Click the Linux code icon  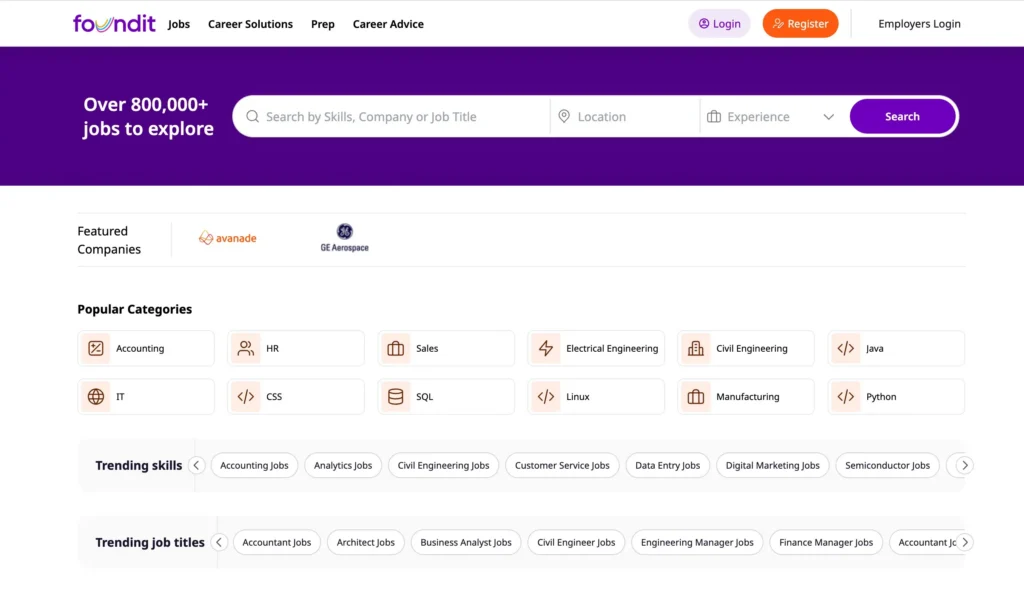point(546,397)
